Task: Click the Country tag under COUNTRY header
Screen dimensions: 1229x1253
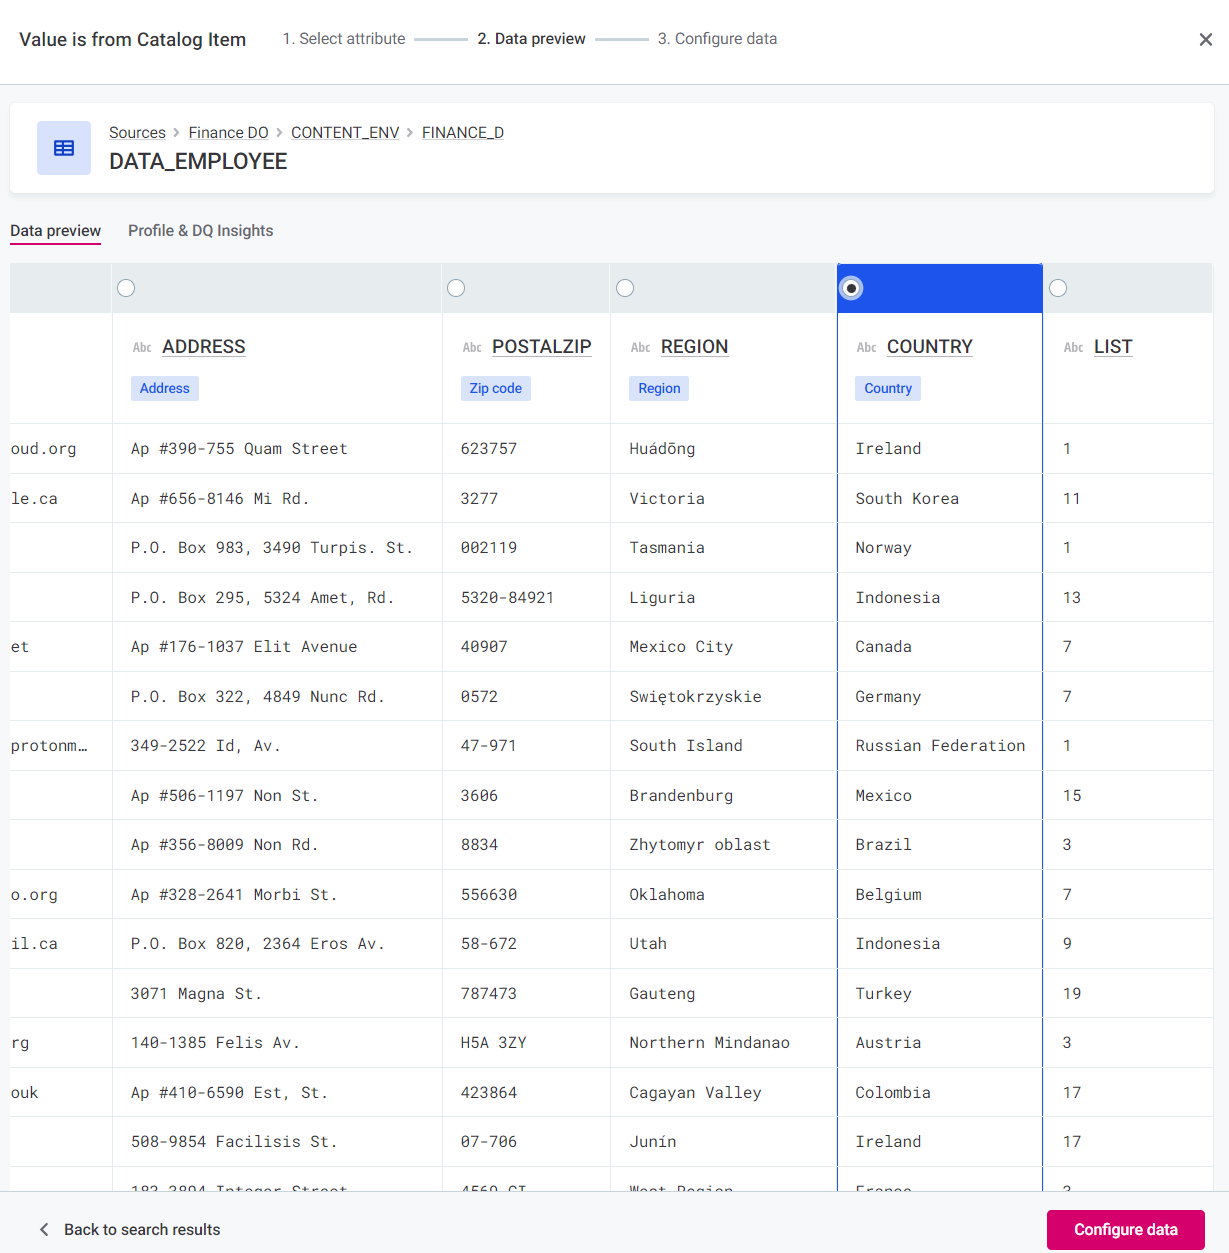Action: tap(888, 388)
